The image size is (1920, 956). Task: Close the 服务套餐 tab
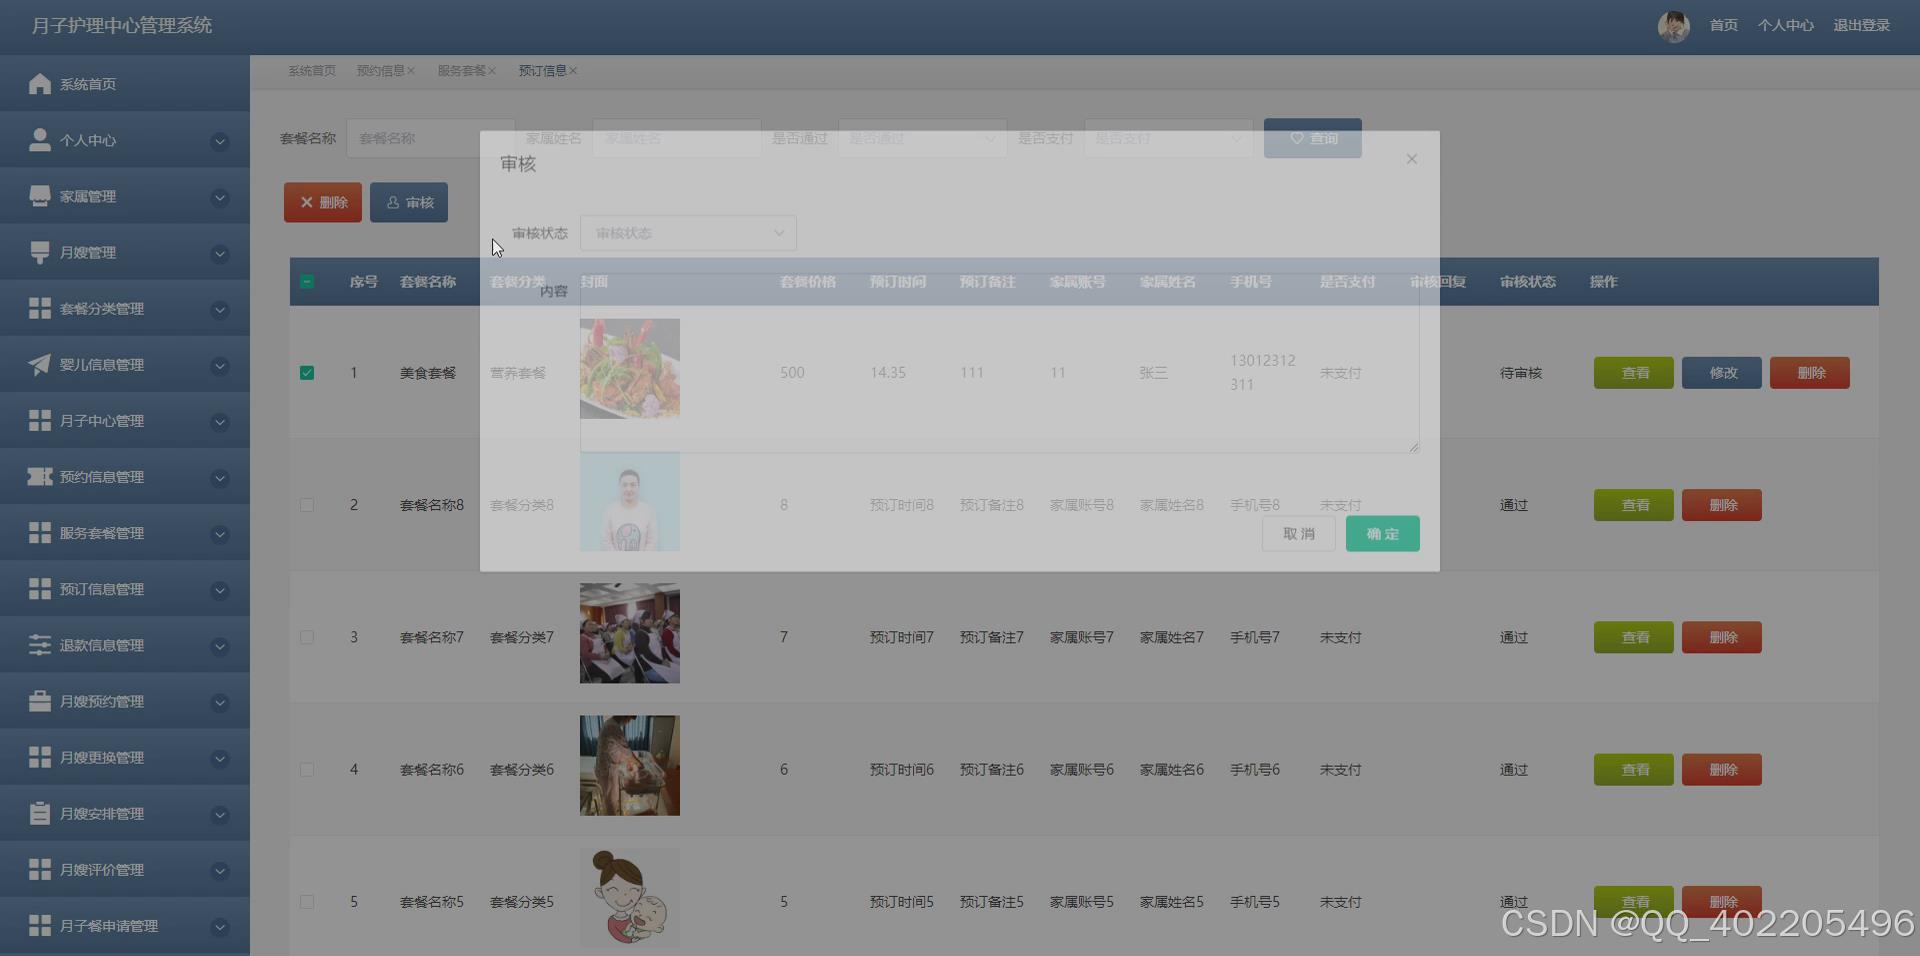tap(492, 71)
